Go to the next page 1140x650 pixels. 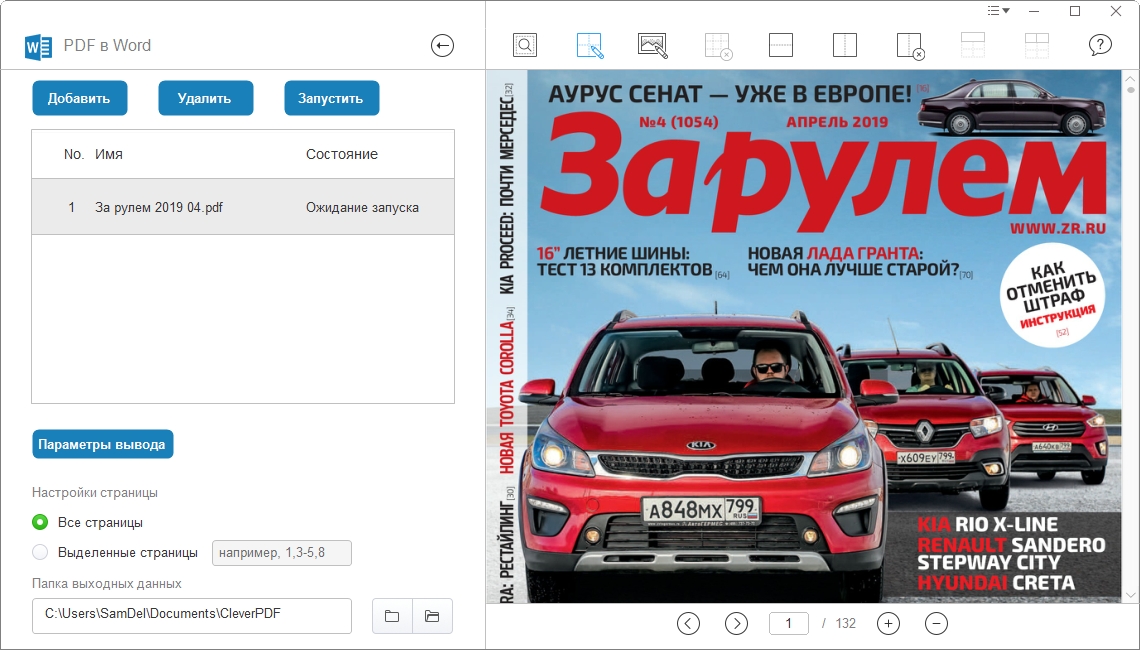736,623
